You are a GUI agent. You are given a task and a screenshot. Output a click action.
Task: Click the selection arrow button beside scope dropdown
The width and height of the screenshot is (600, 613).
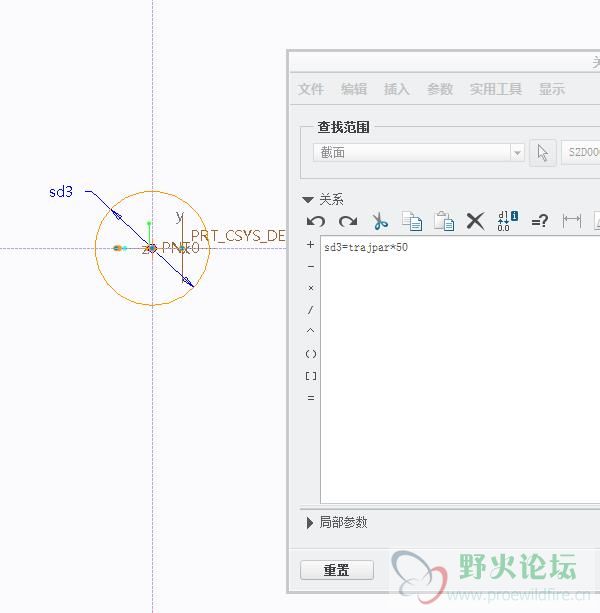click(543, 152)
